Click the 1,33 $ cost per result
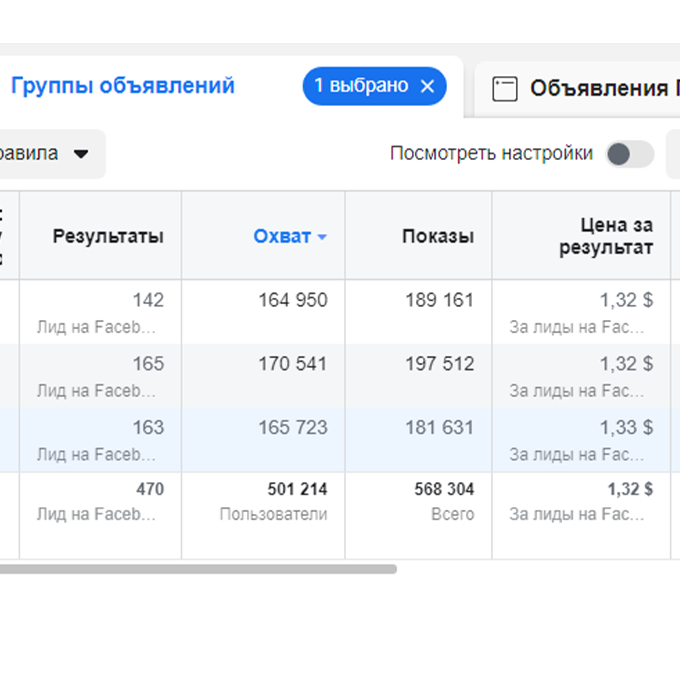This screenshot has height=700, width=680. coord(626,428)
